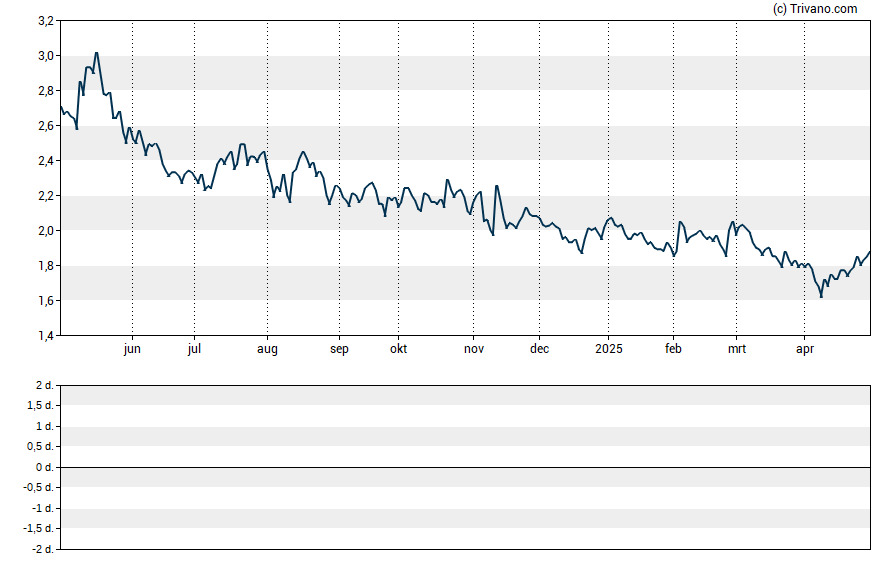The height and width of the screenshot is (565, 888).
Task: Click the 'feb' month label
Action: click(x=673, y=349)
